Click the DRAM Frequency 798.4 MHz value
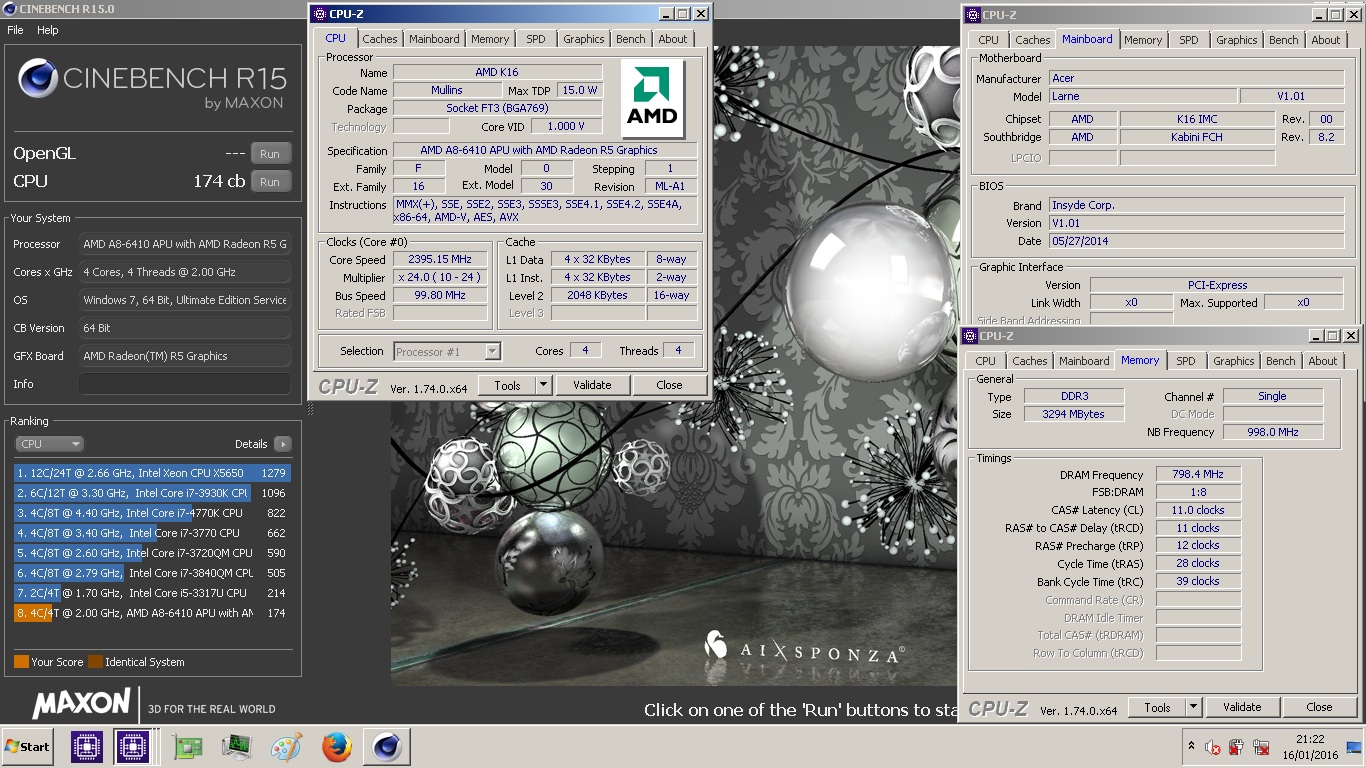Viewport: 1366px width, 768px height. point(1199,475)
